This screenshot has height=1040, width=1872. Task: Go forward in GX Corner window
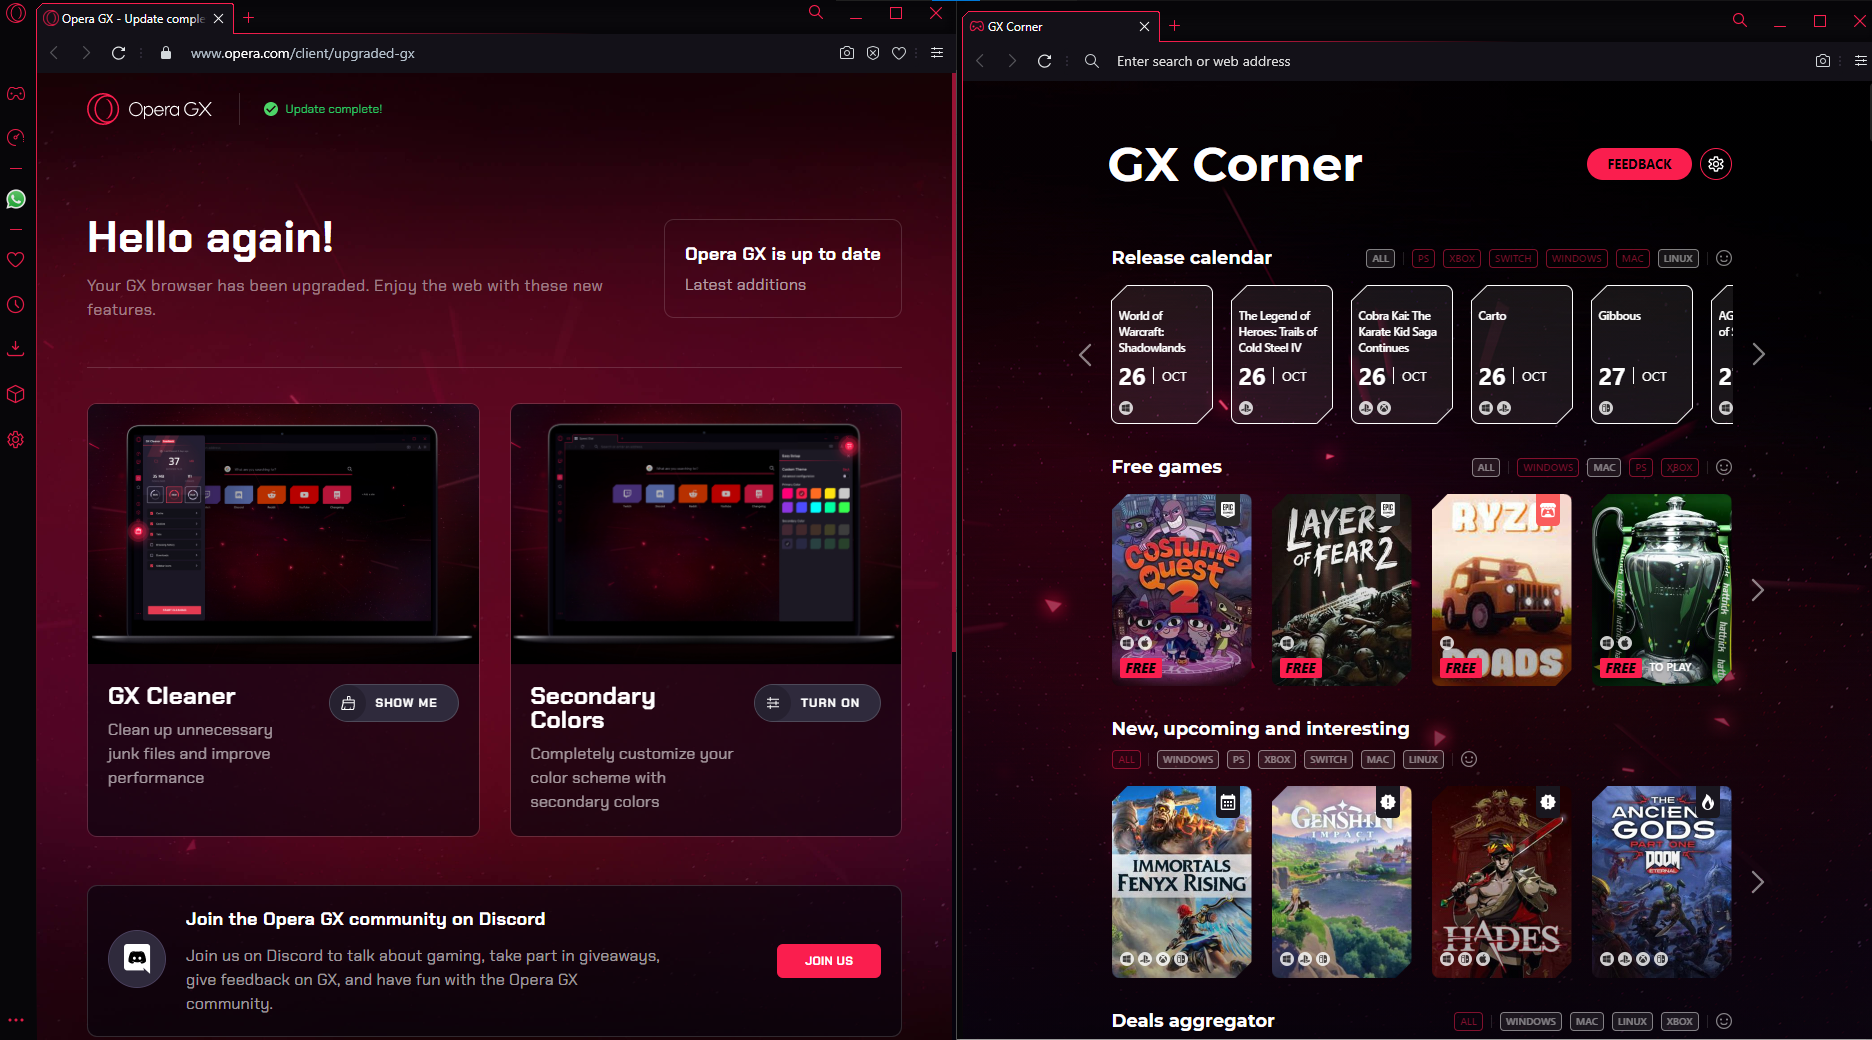pos(1012,61)
